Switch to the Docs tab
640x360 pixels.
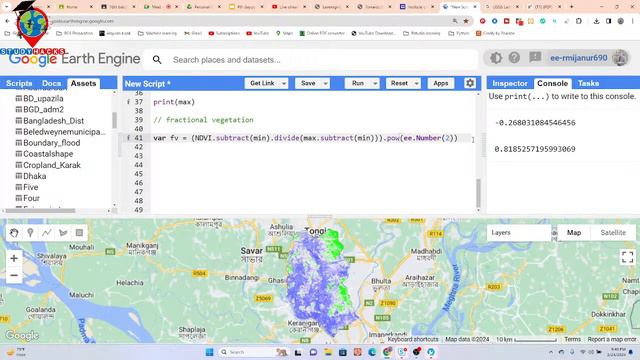51,83
